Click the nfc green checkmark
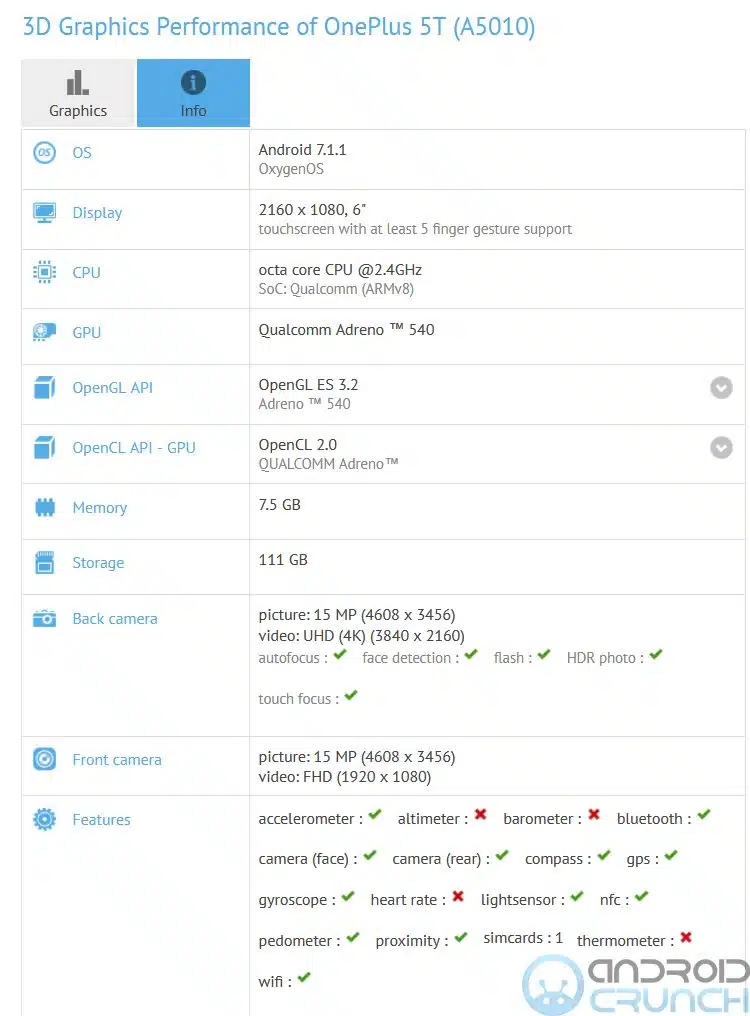 pyautogui.click(x=641, y=898)
